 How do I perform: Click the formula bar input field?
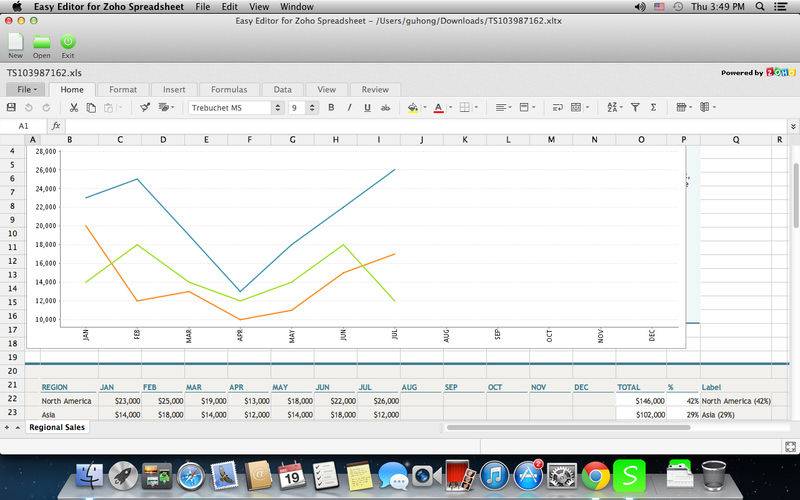pos(426,126)
